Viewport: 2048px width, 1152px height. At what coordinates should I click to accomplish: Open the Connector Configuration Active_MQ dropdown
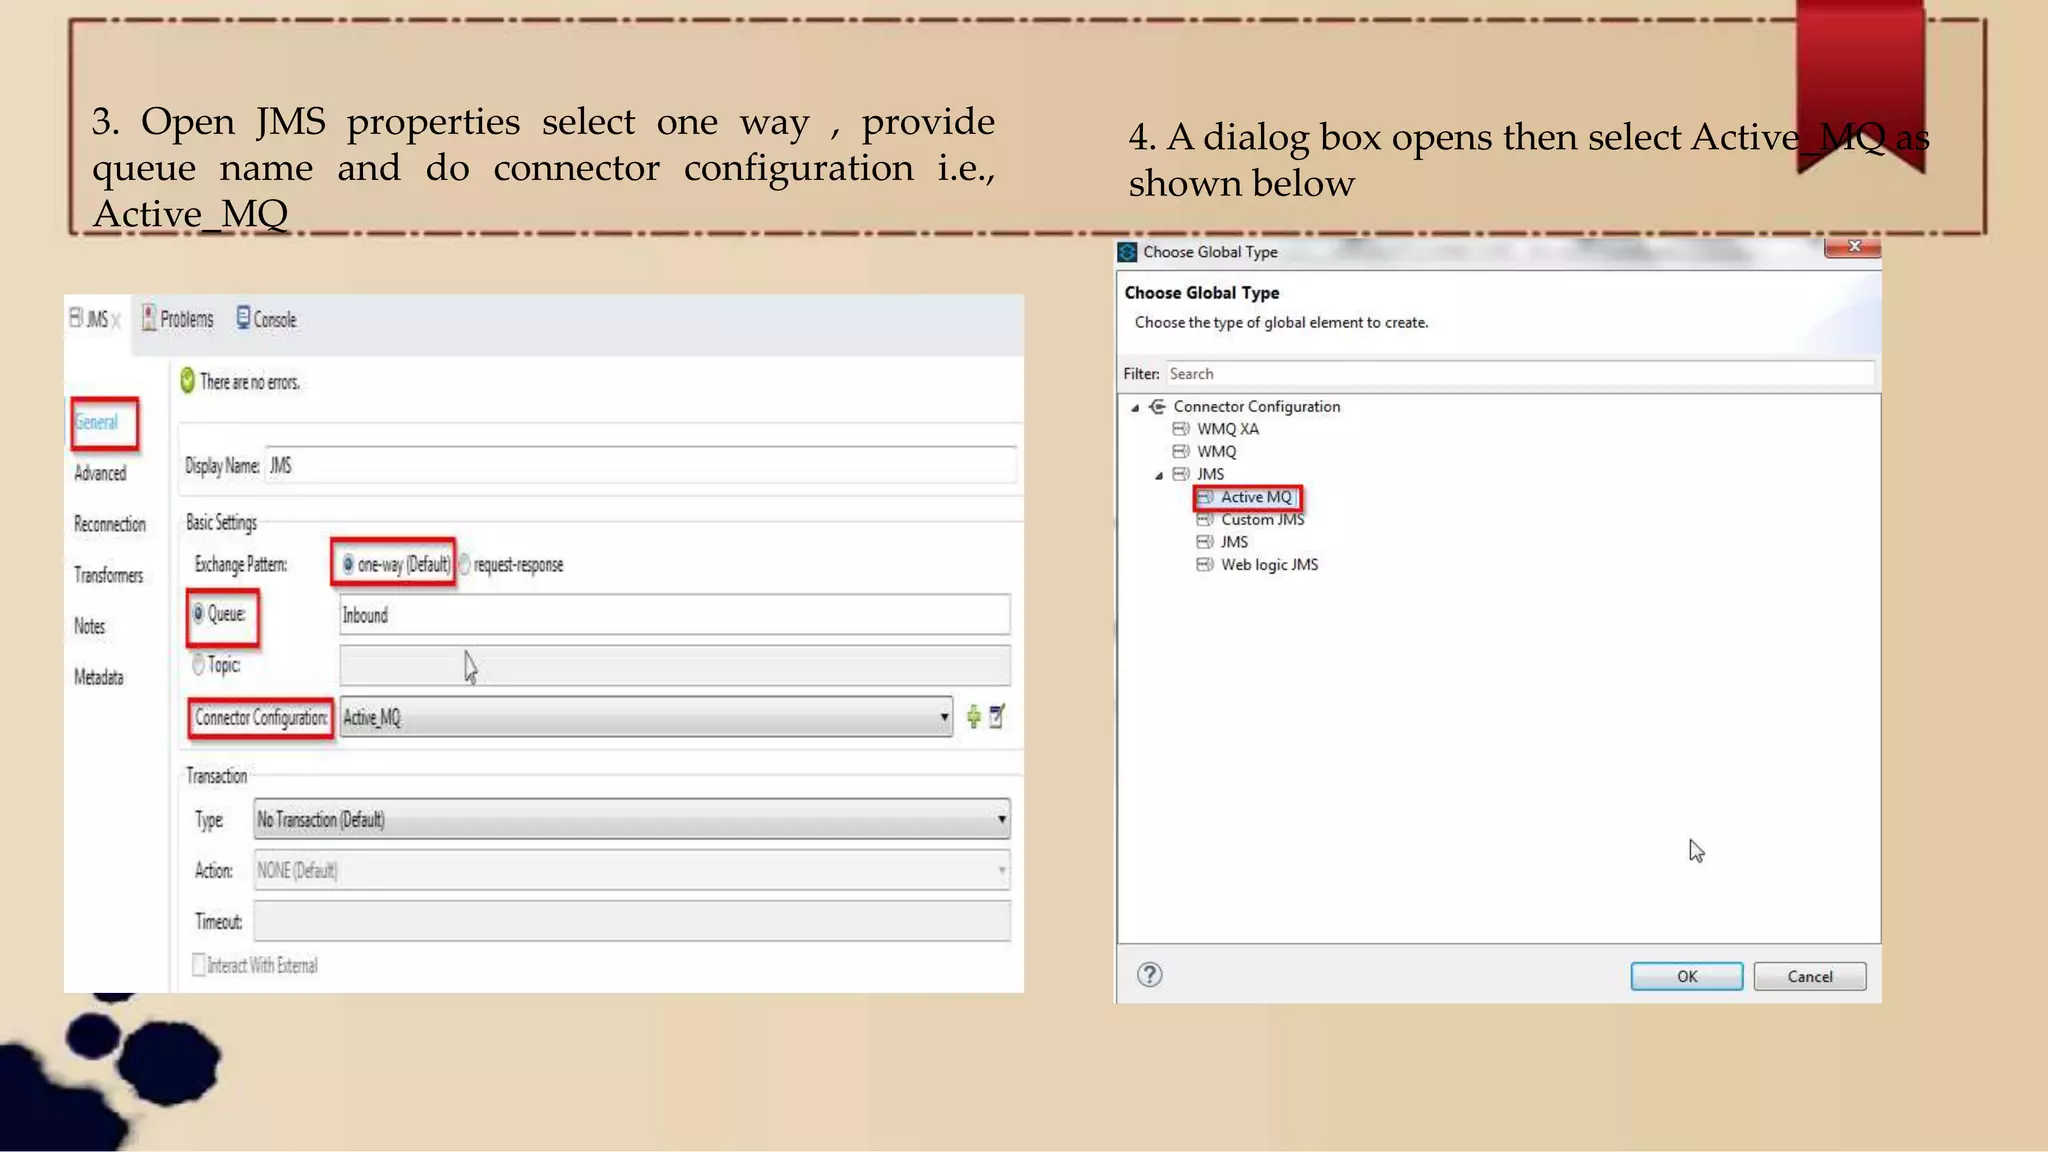[x=646, y=717]
